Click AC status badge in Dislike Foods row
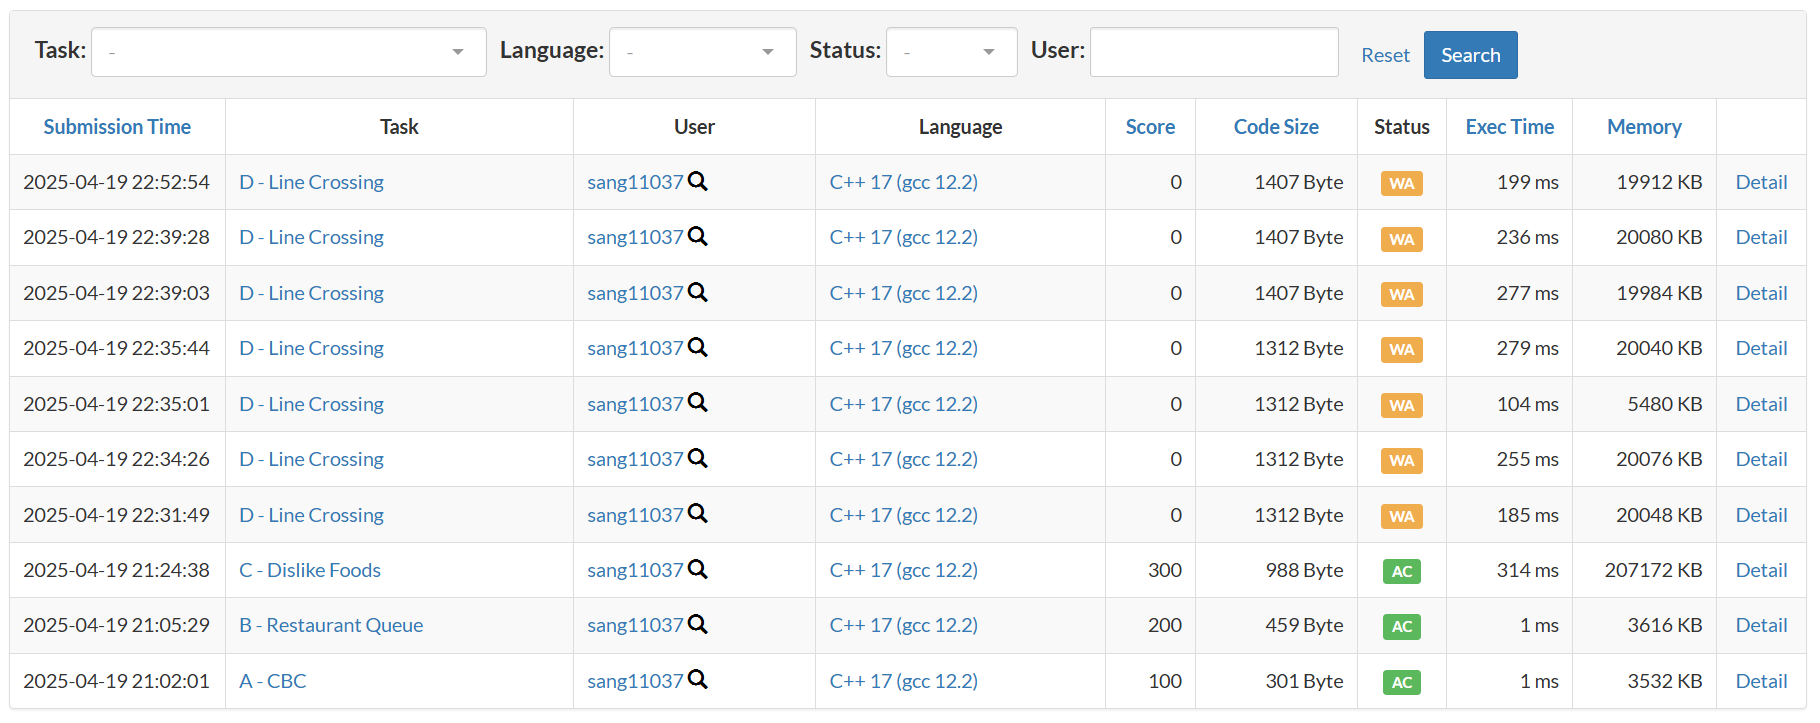 pos(1402,571)
